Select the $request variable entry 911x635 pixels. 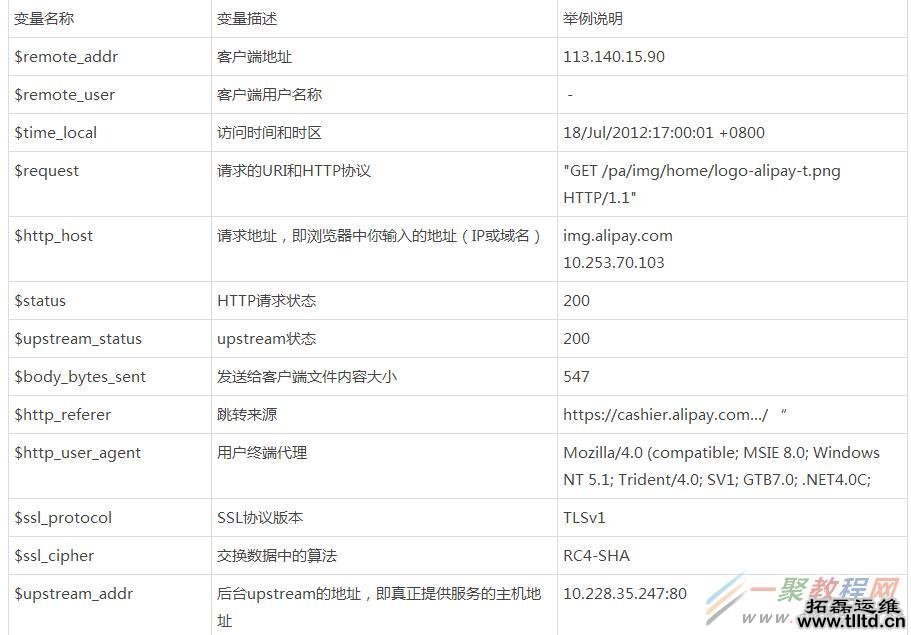tap(47, 170)
